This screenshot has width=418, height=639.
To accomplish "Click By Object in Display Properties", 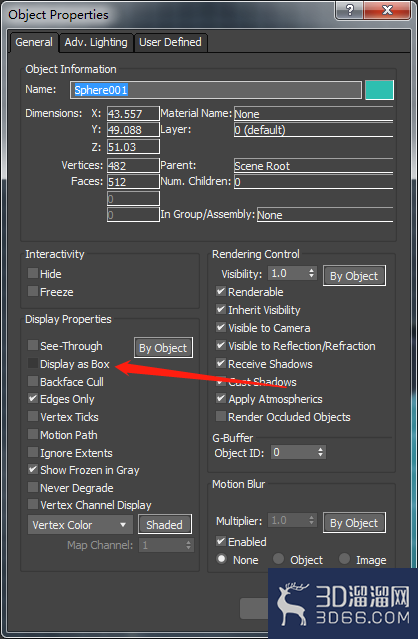I will [163, 348].
